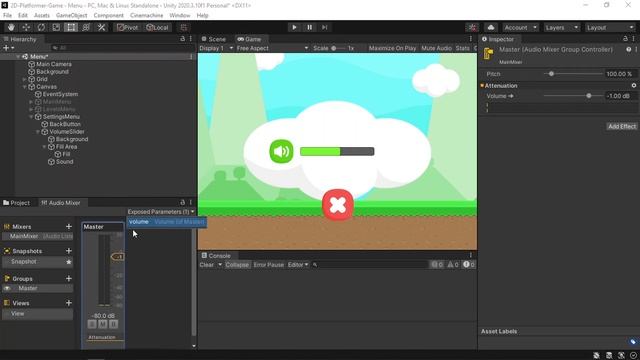The width and height of the screenshot is (640, 360).
Task: Select Main Camera in Hierarchy
Action: tap(53, 64)
